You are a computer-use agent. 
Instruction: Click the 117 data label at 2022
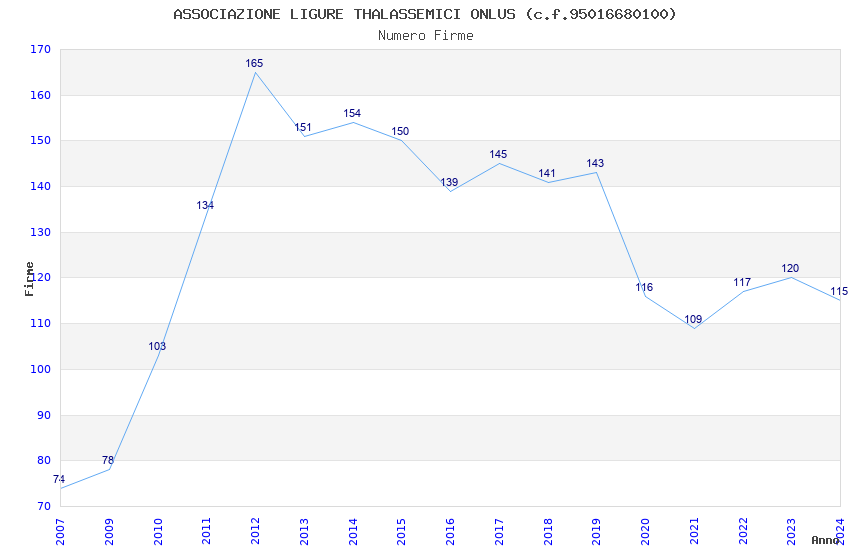click(x=742, y=282)
